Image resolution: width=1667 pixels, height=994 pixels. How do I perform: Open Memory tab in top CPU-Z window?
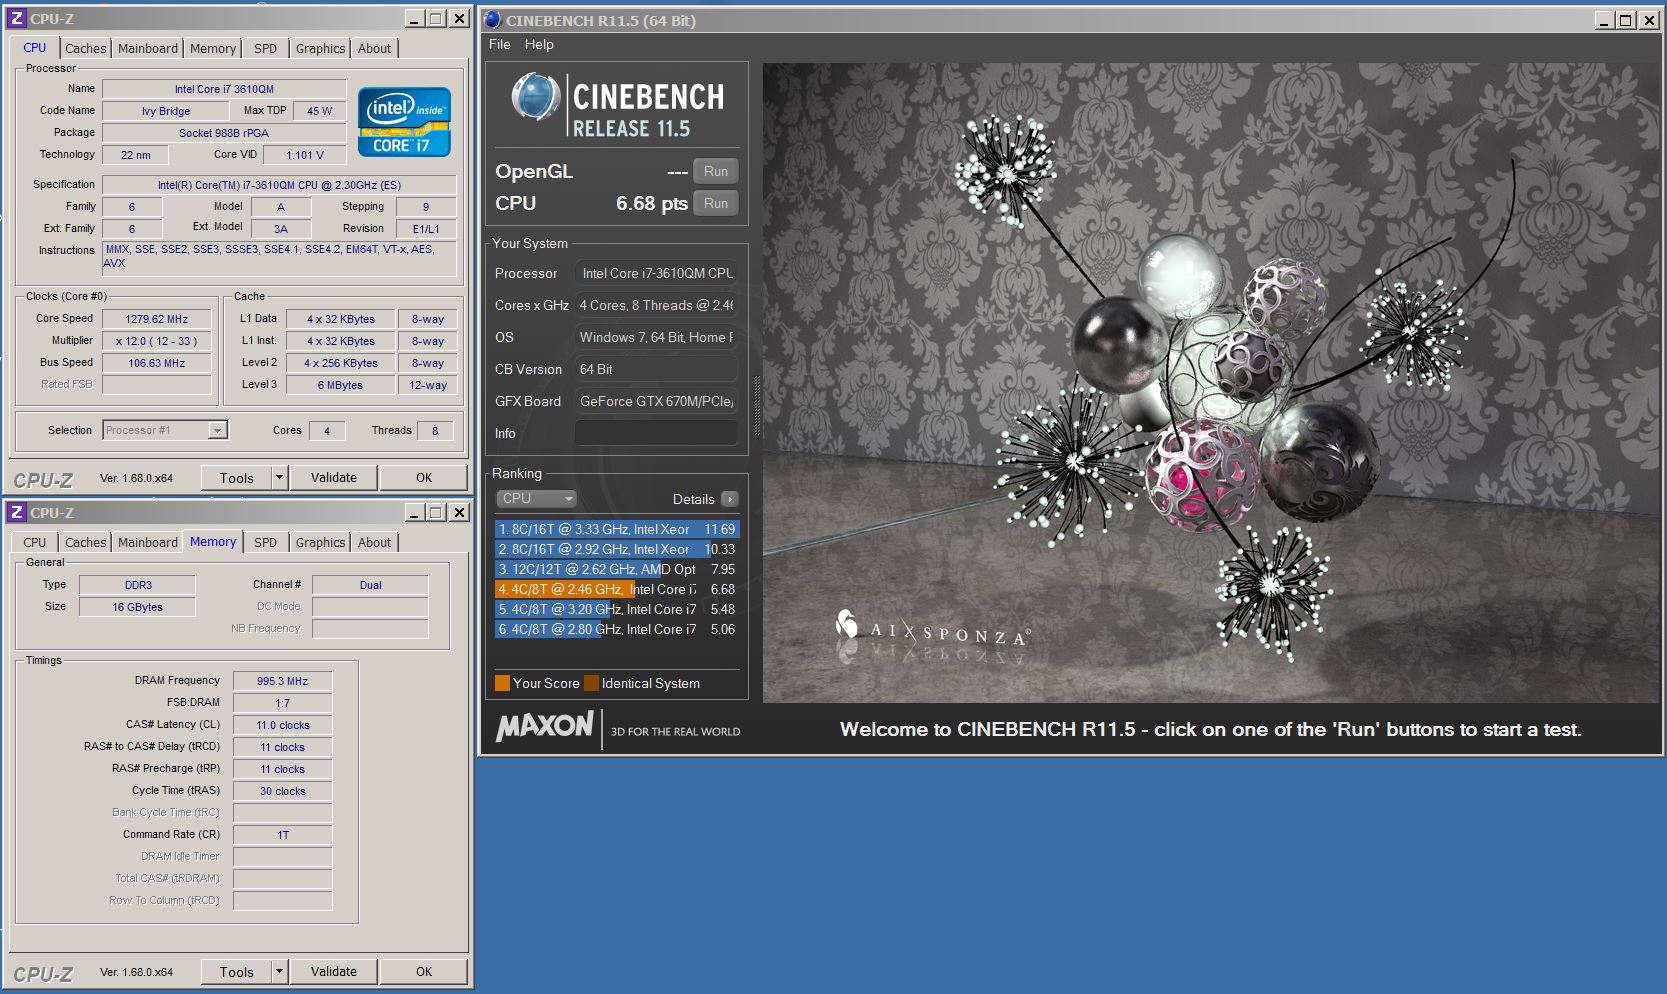pos(213,48)
